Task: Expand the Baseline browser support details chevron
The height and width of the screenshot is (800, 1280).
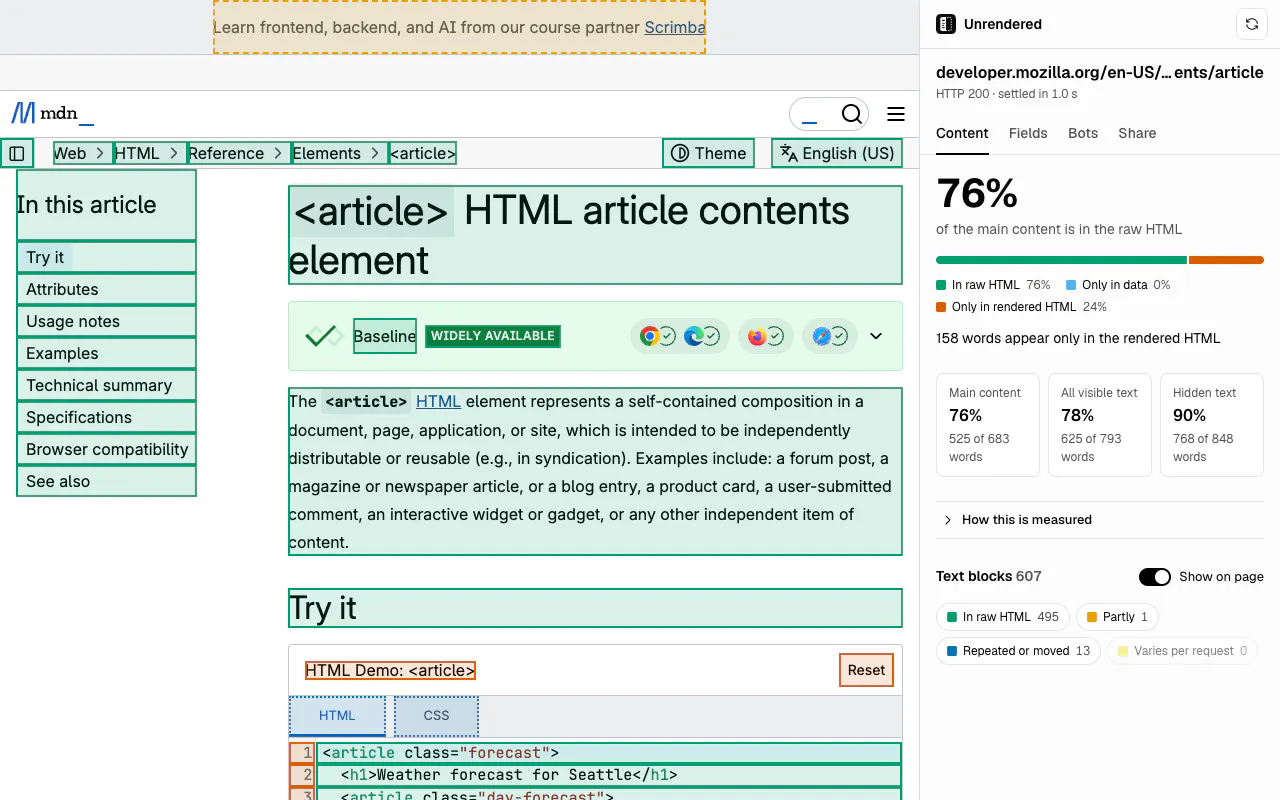Action: [x=876, y=336]
